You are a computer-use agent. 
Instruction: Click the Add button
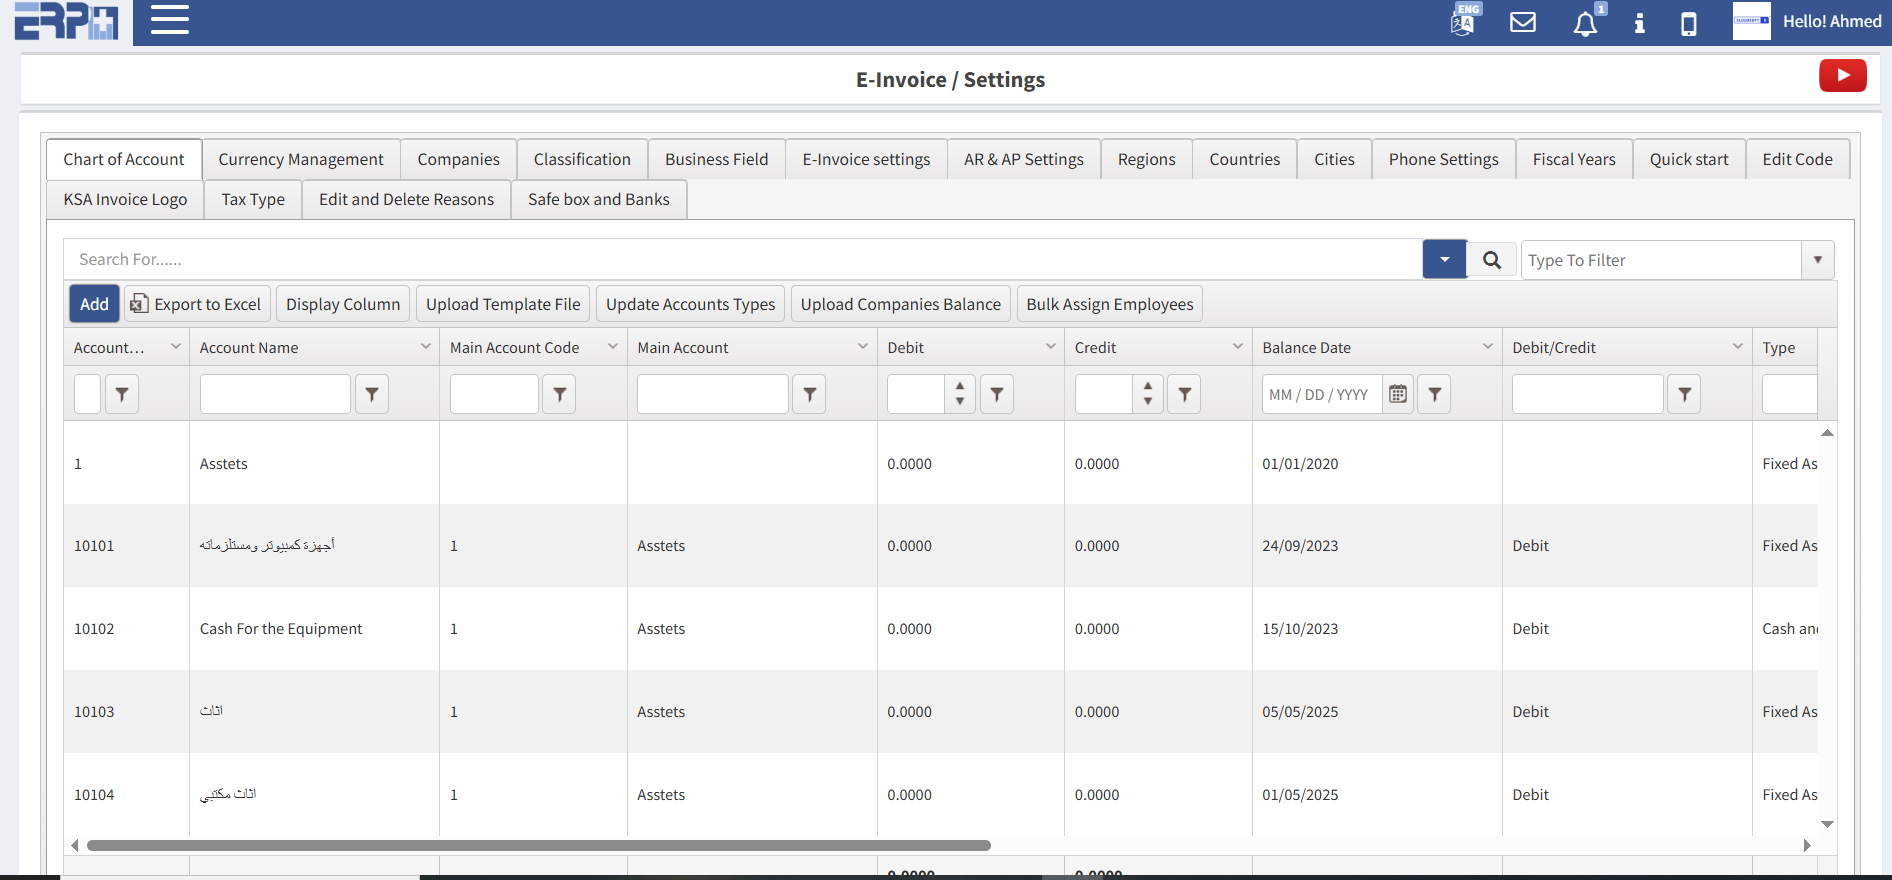click(94, 305)
